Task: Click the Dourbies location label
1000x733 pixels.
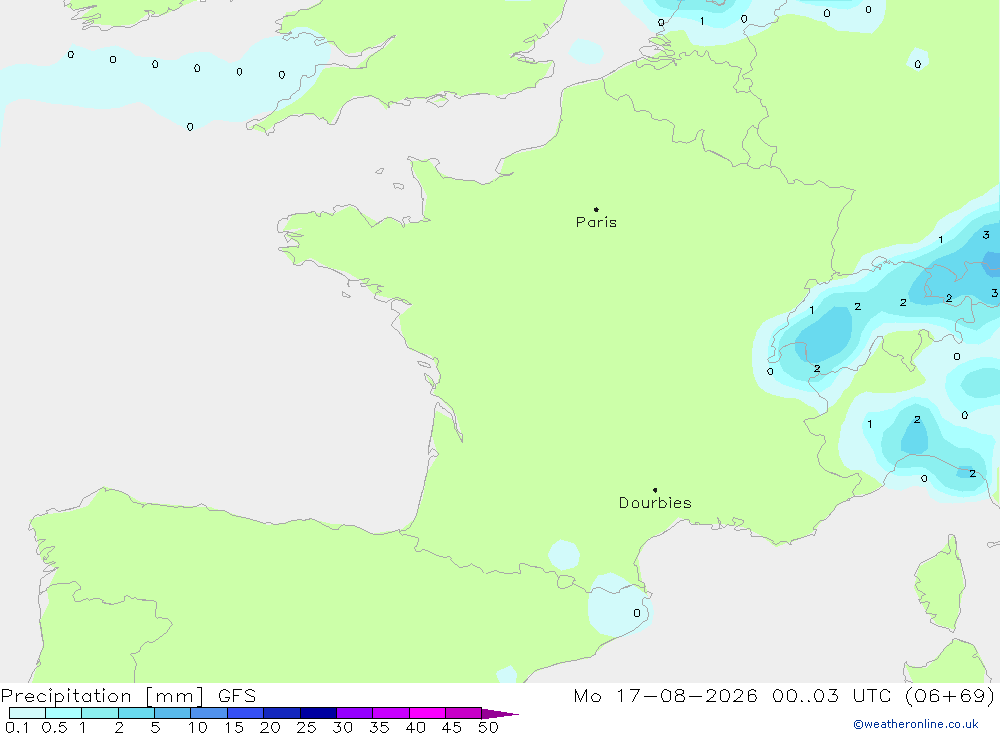Action: [x=655, y=503]
